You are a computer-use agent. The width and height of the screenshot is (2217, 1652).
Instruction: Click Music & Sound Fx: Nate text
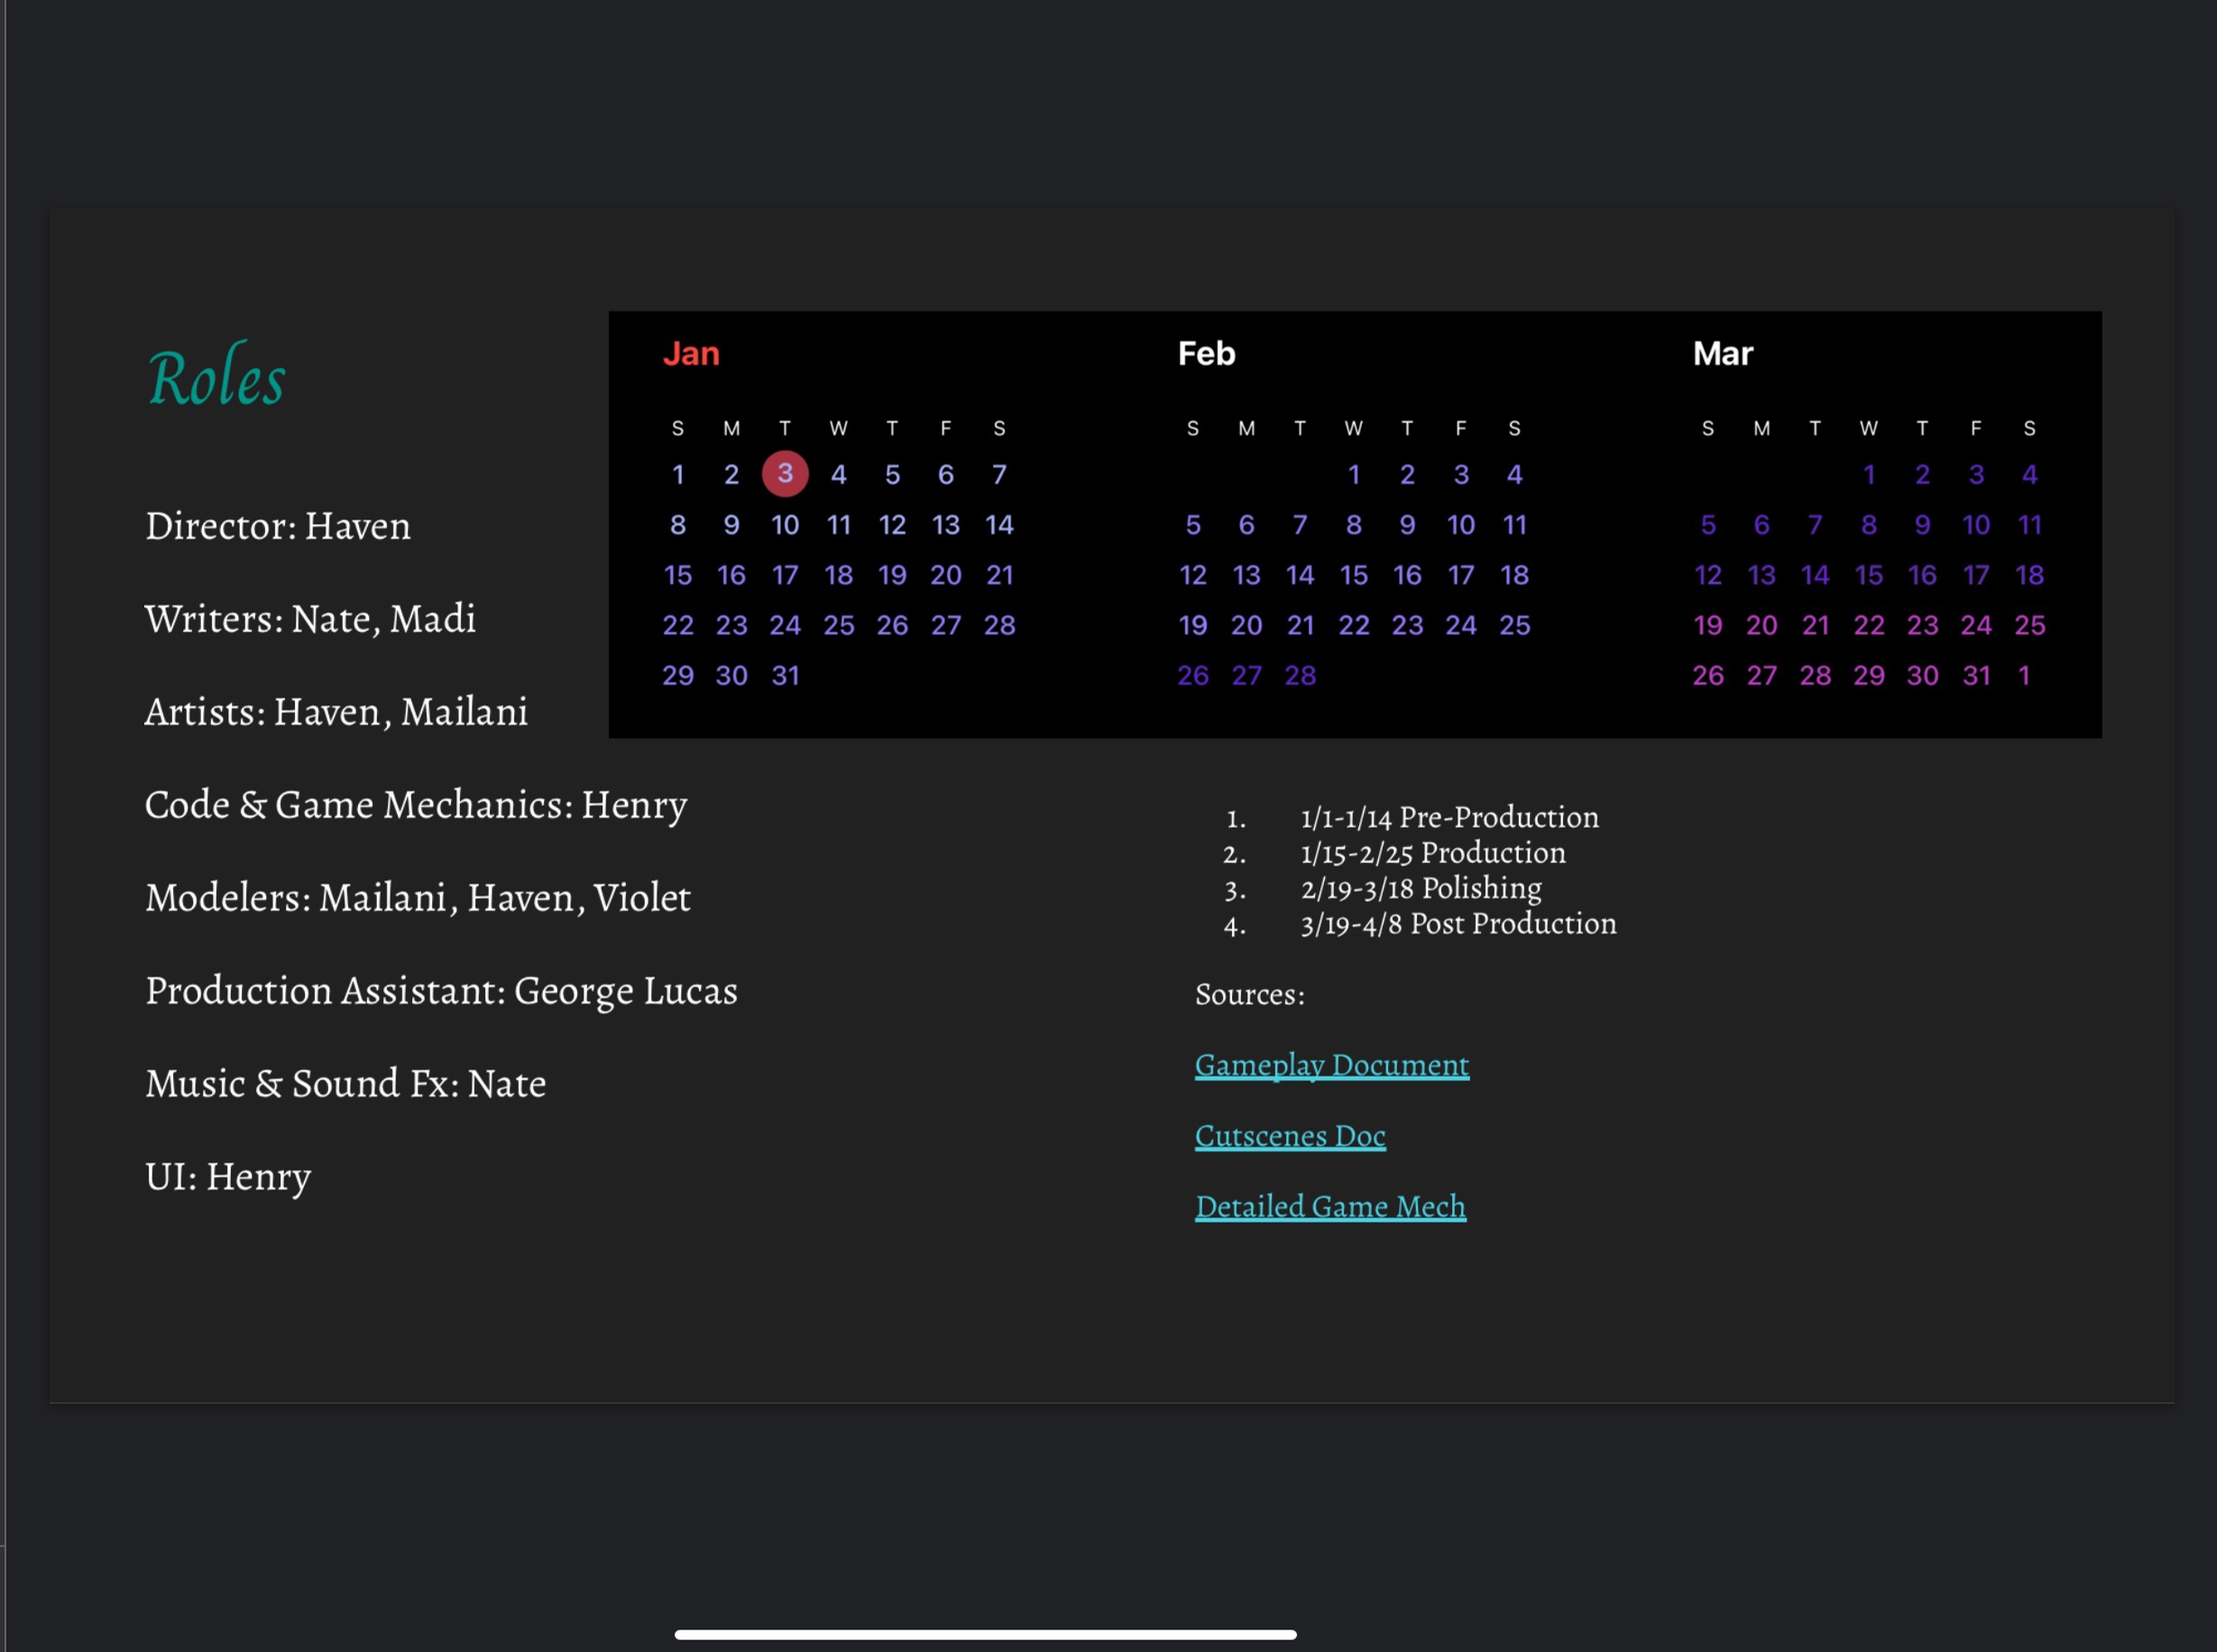click(x=345, y=1084)
